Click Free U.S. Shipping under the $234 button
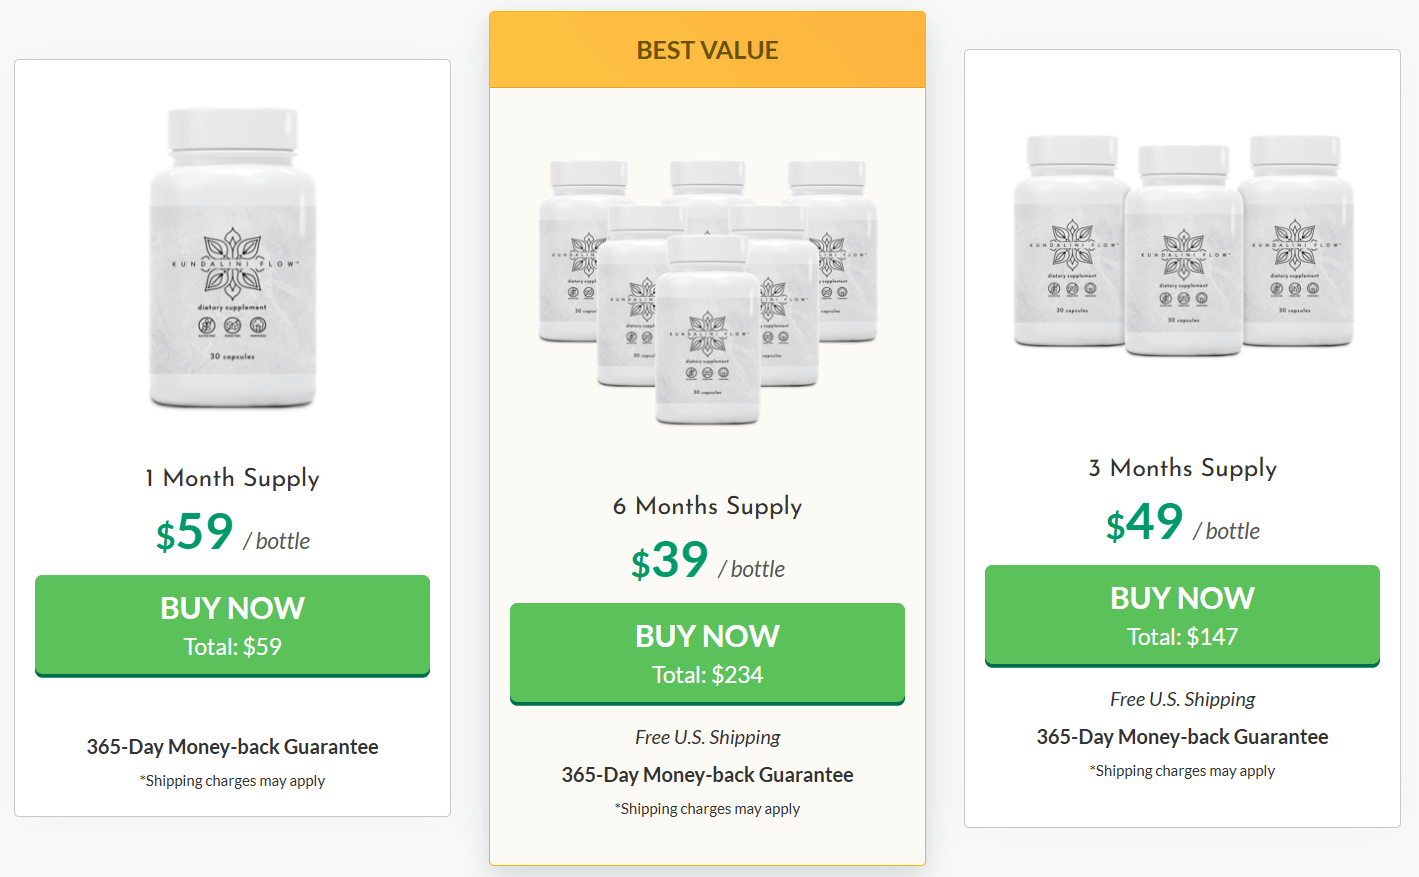1419x877 pixels. [707, 737]
